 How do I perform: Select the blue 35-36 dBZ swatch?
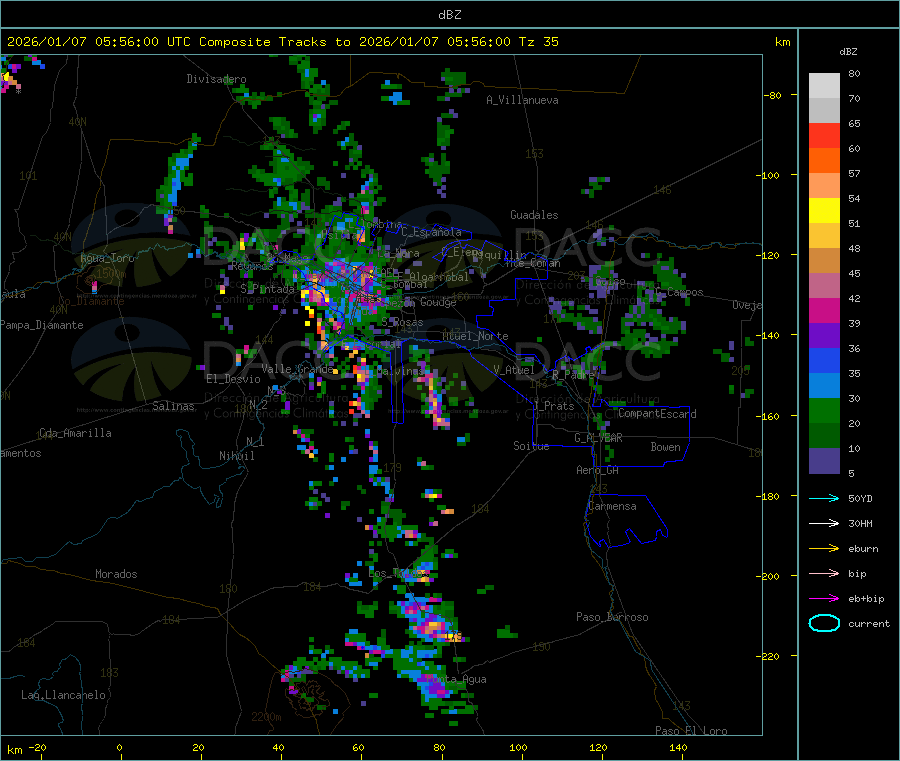pyautogui.click(x=824, y=361)
